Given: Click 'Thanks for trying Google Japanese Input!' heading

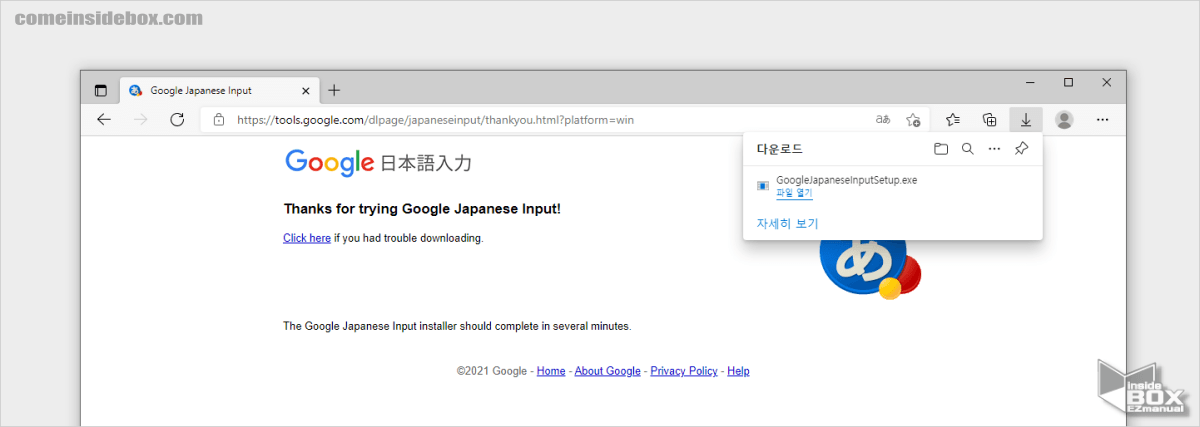Looking at the screenshot, I should (422, 209).
